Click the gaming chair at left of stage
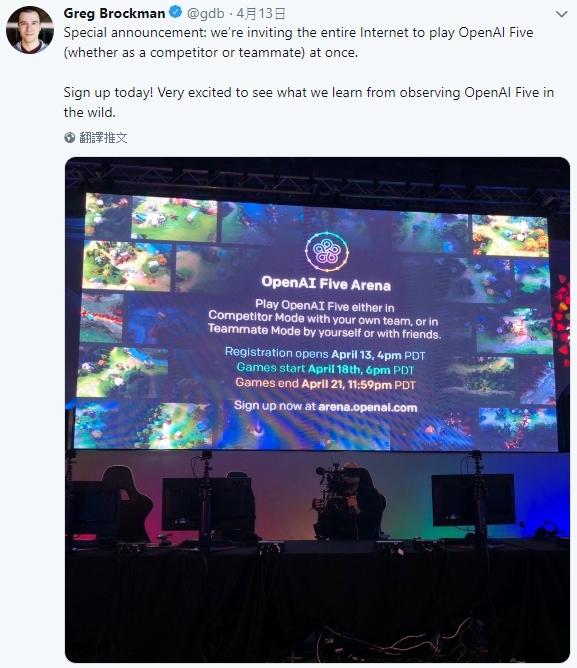This screenshot has height=668, width=577. [126, 504]
